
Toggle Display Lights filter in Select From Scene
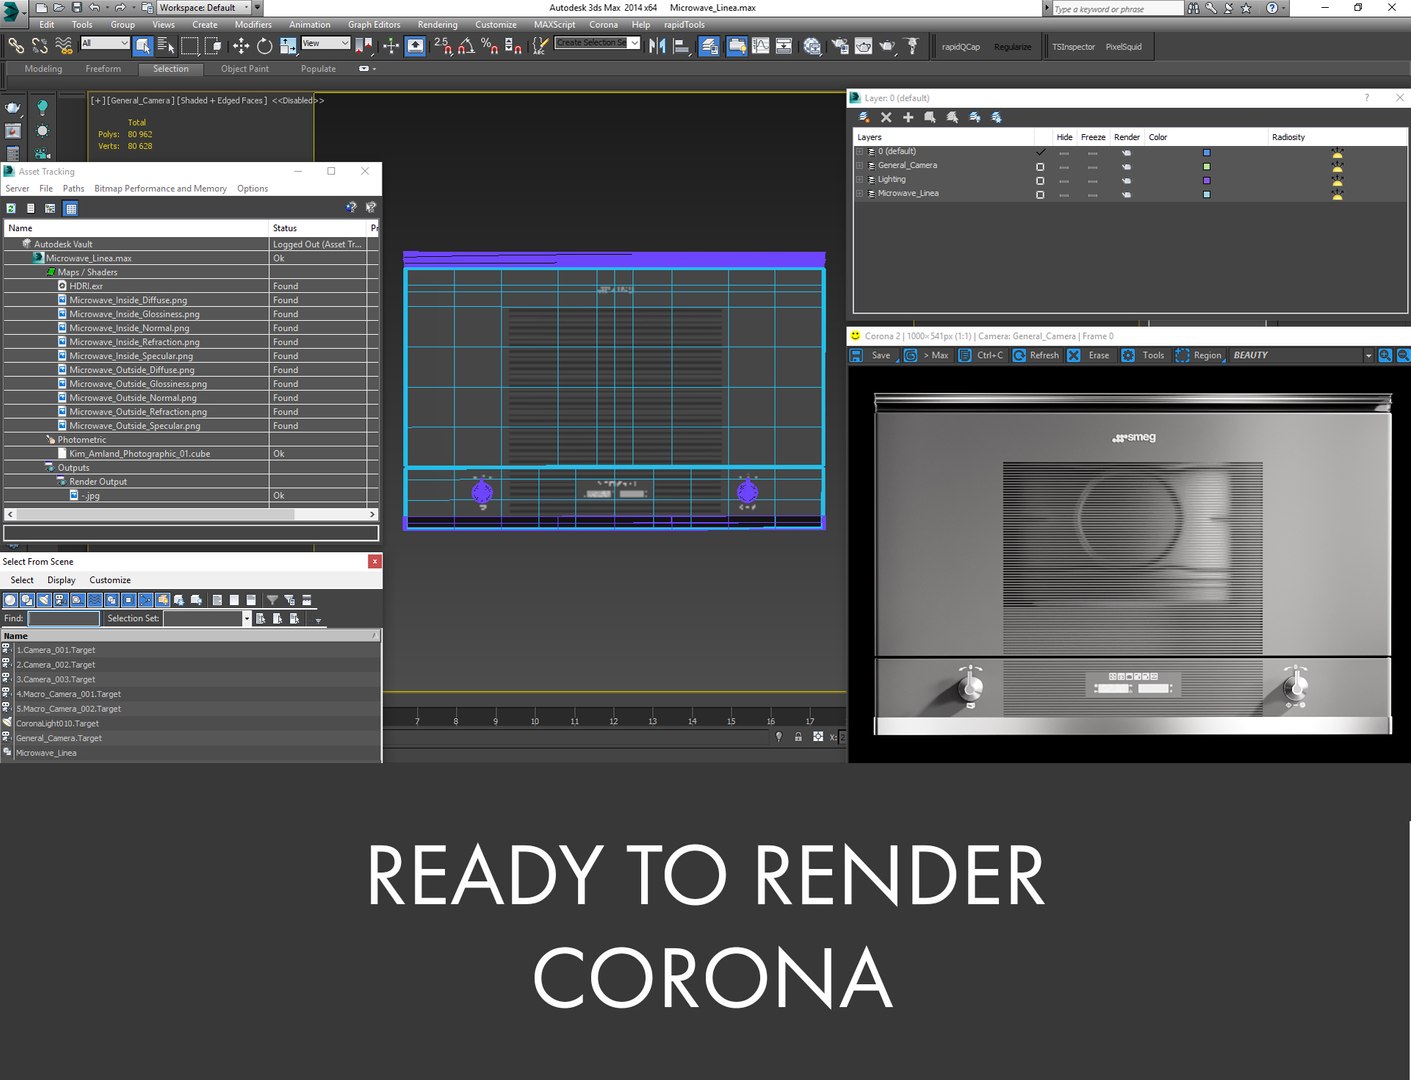pyautogui.click(x=44, y=600)
